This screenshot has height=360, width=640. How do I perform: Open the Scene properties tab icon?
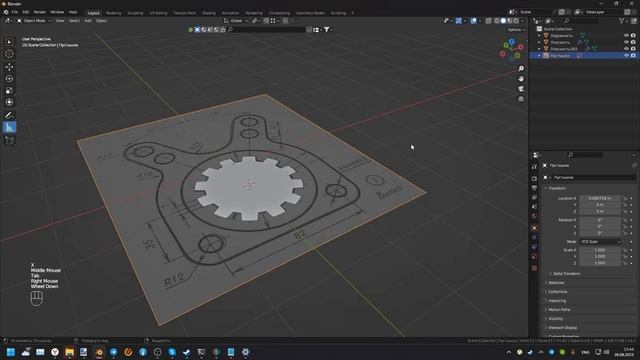point(534,207)
